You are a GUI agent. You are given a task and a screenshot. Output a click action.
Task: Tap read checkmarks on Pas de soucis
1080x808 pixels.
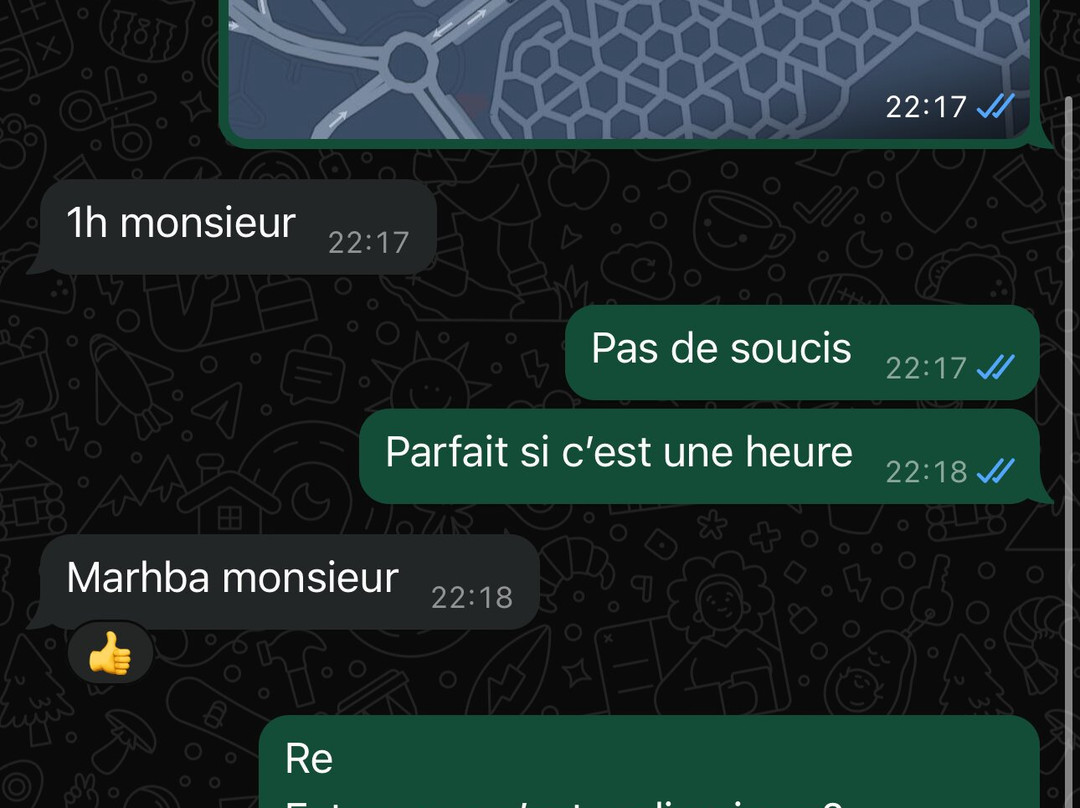[x=996, y=367]
